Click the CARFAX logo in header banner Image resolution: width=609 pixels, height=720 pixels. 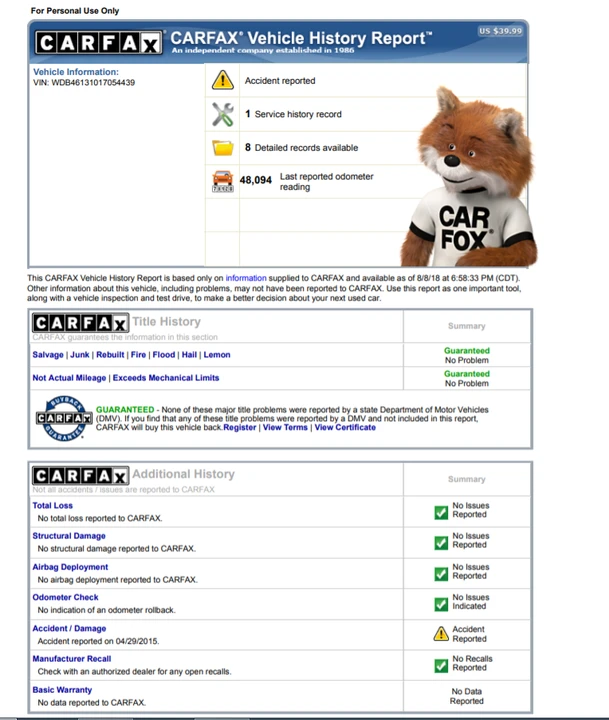[x=99, y=43]
